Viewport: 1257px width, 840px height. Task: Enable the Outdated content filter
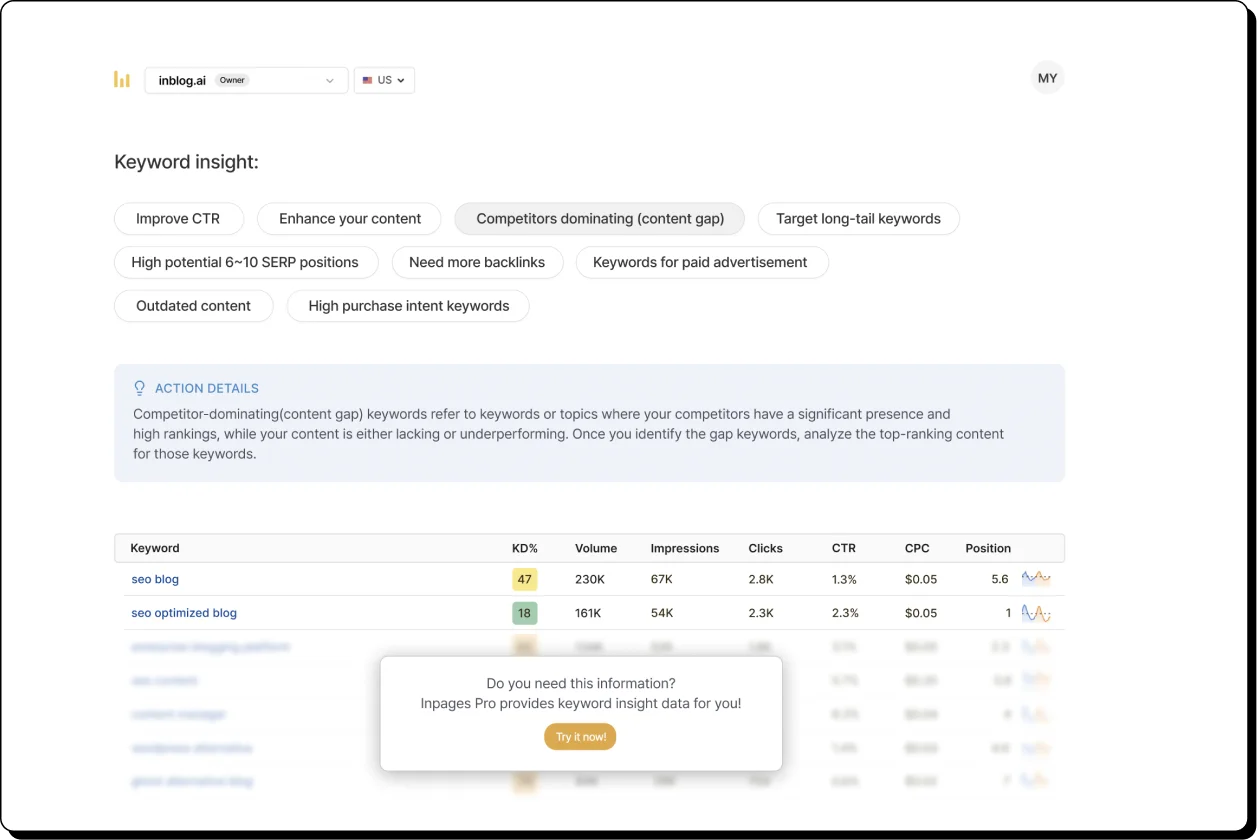[193, 306]
